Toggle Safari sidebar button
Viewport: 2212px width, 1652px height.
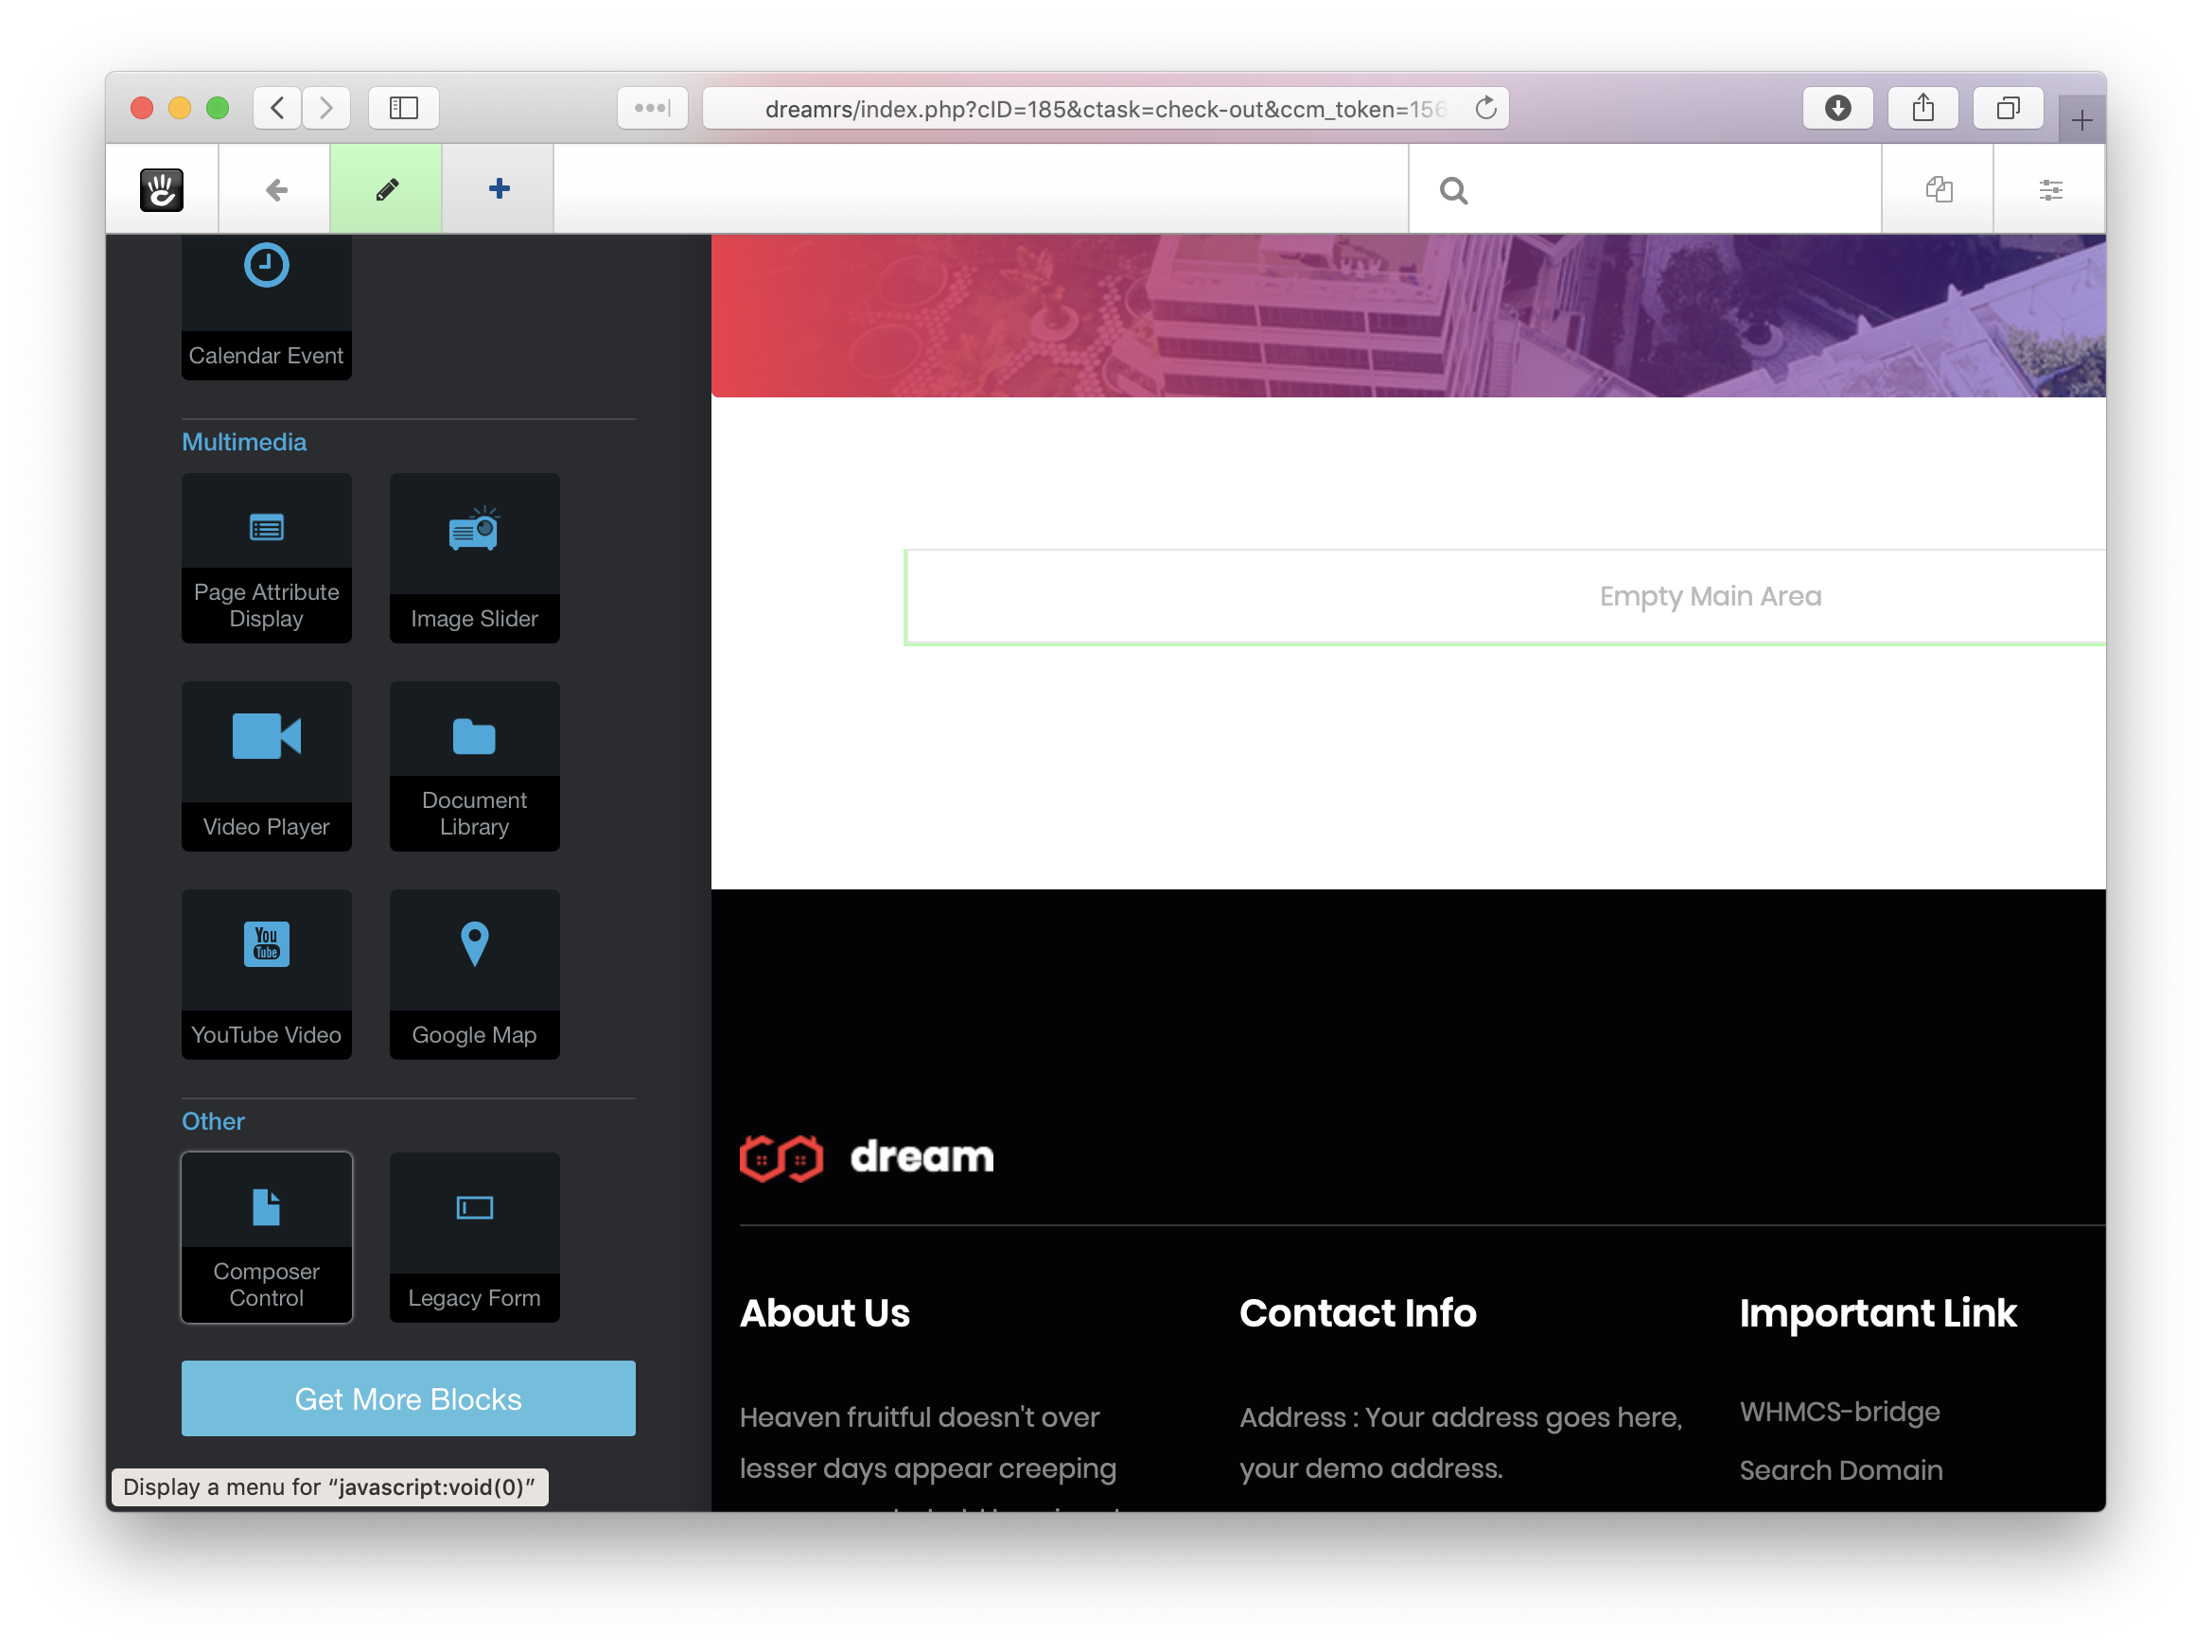tap(404, 108)
